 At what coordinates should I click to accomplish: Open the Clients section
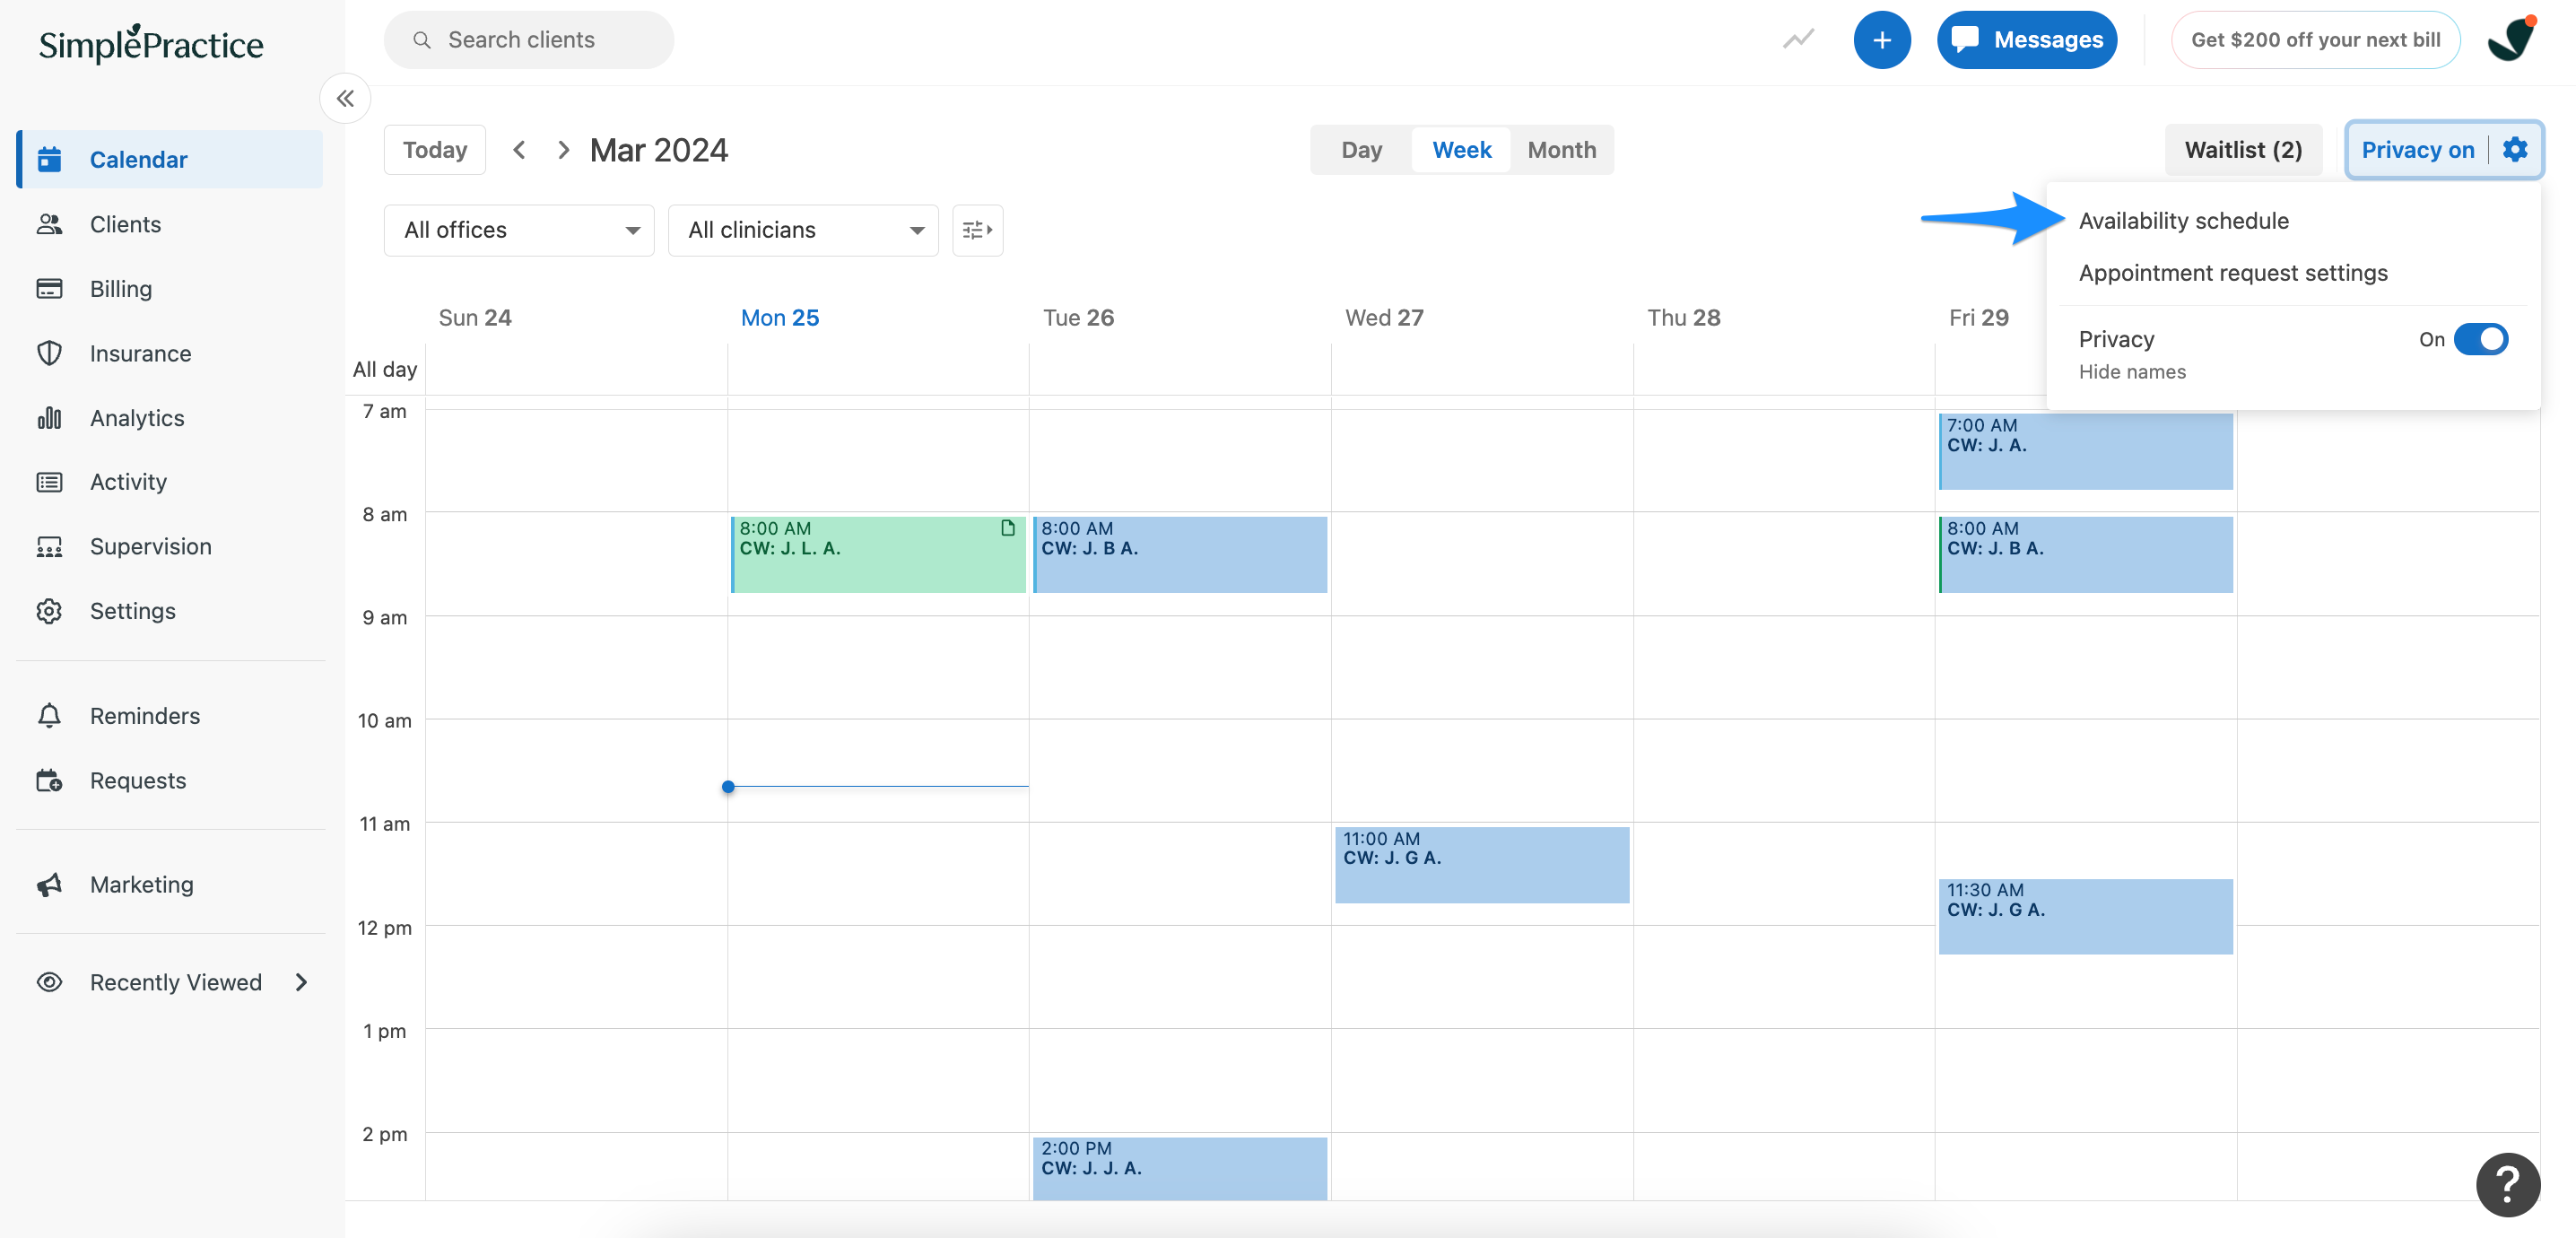click(x=125, y=224)
